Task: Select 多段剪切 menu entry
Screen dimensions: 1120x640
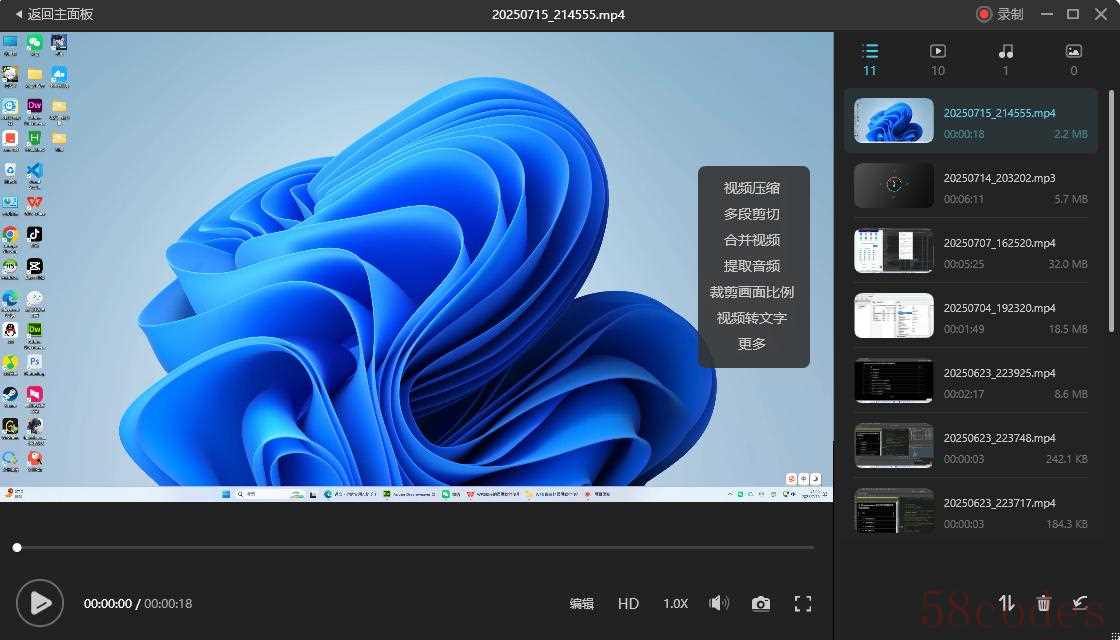Action: [x=751, y=214]
